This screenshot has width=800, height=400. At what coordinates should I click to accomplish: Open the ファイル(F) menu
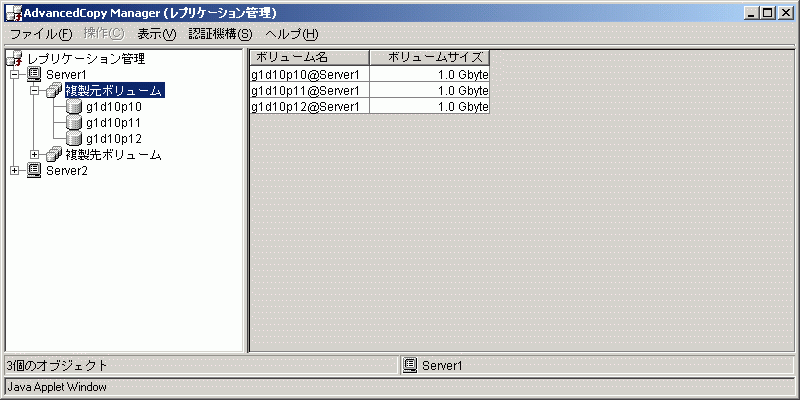[41, 34]
